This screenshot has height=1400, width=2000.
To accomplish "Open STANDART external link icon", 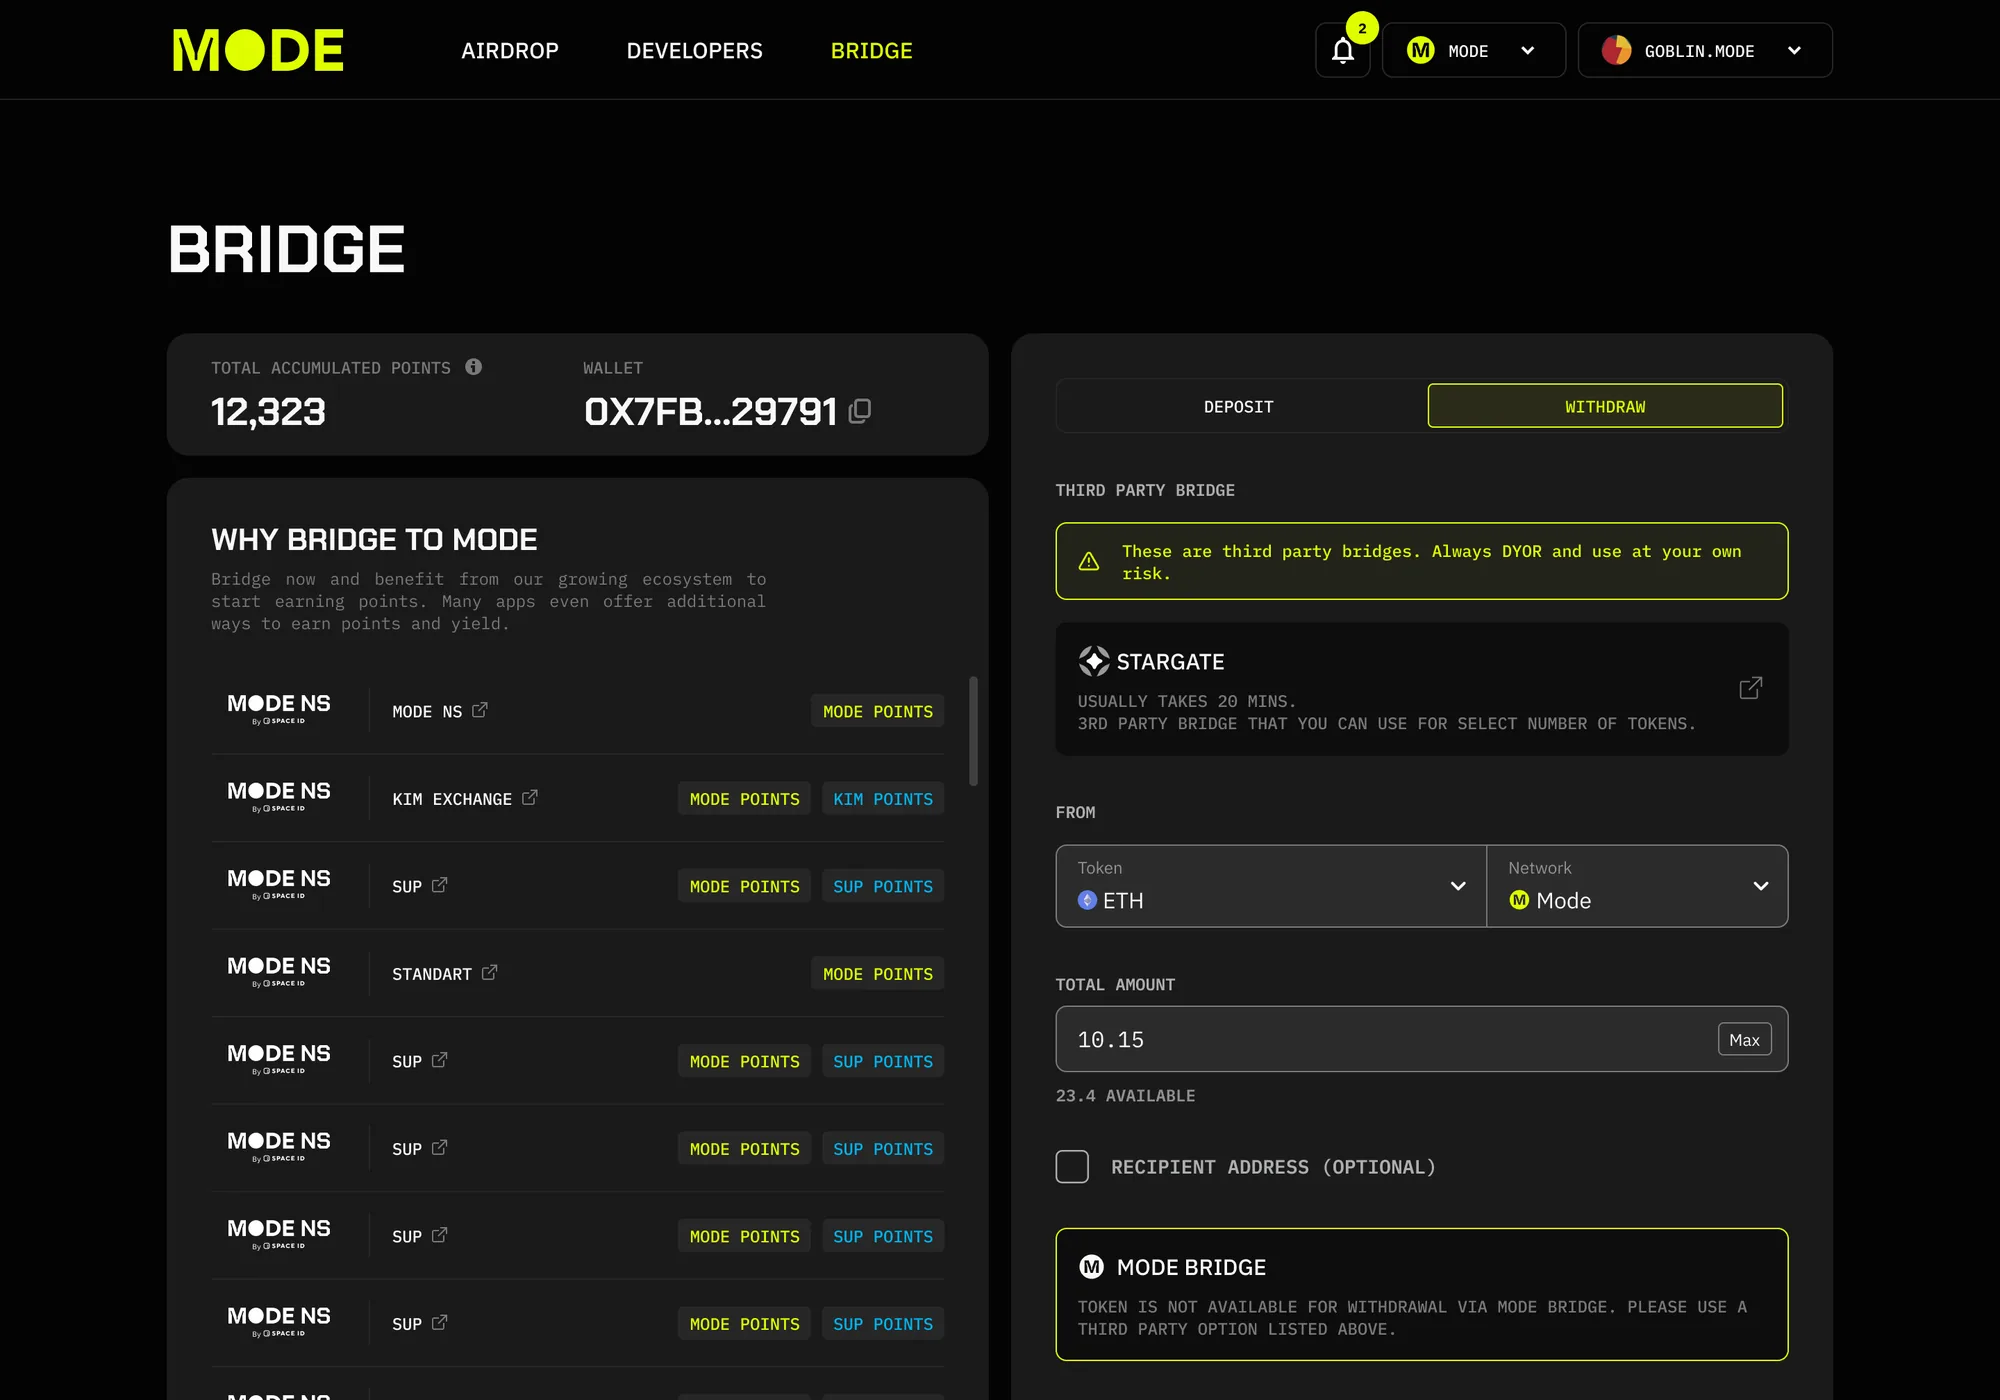I will coord(490,972).
